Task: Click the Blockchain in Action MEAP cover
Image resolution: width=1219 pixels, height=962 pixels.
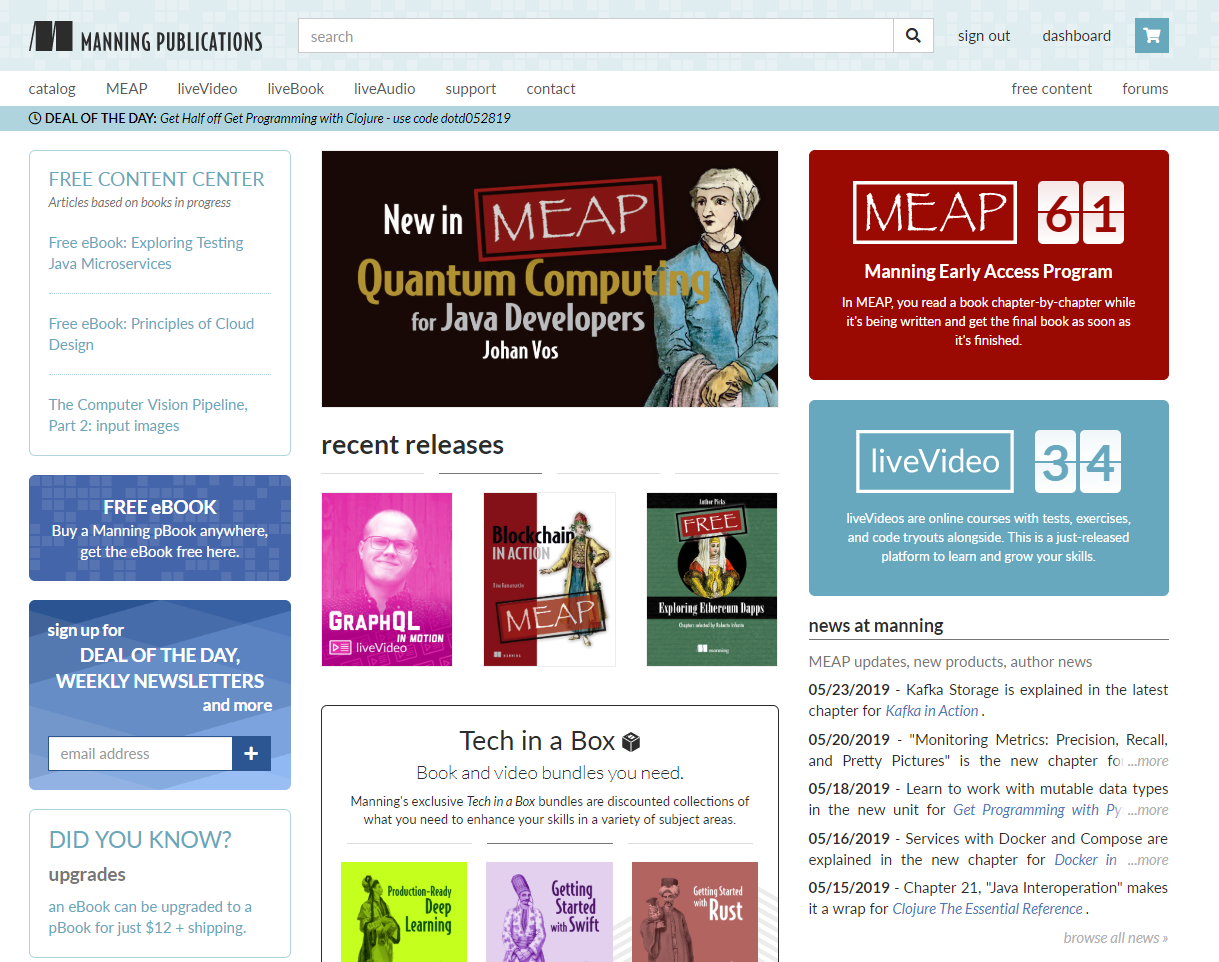Action: [x=549, y=578]
